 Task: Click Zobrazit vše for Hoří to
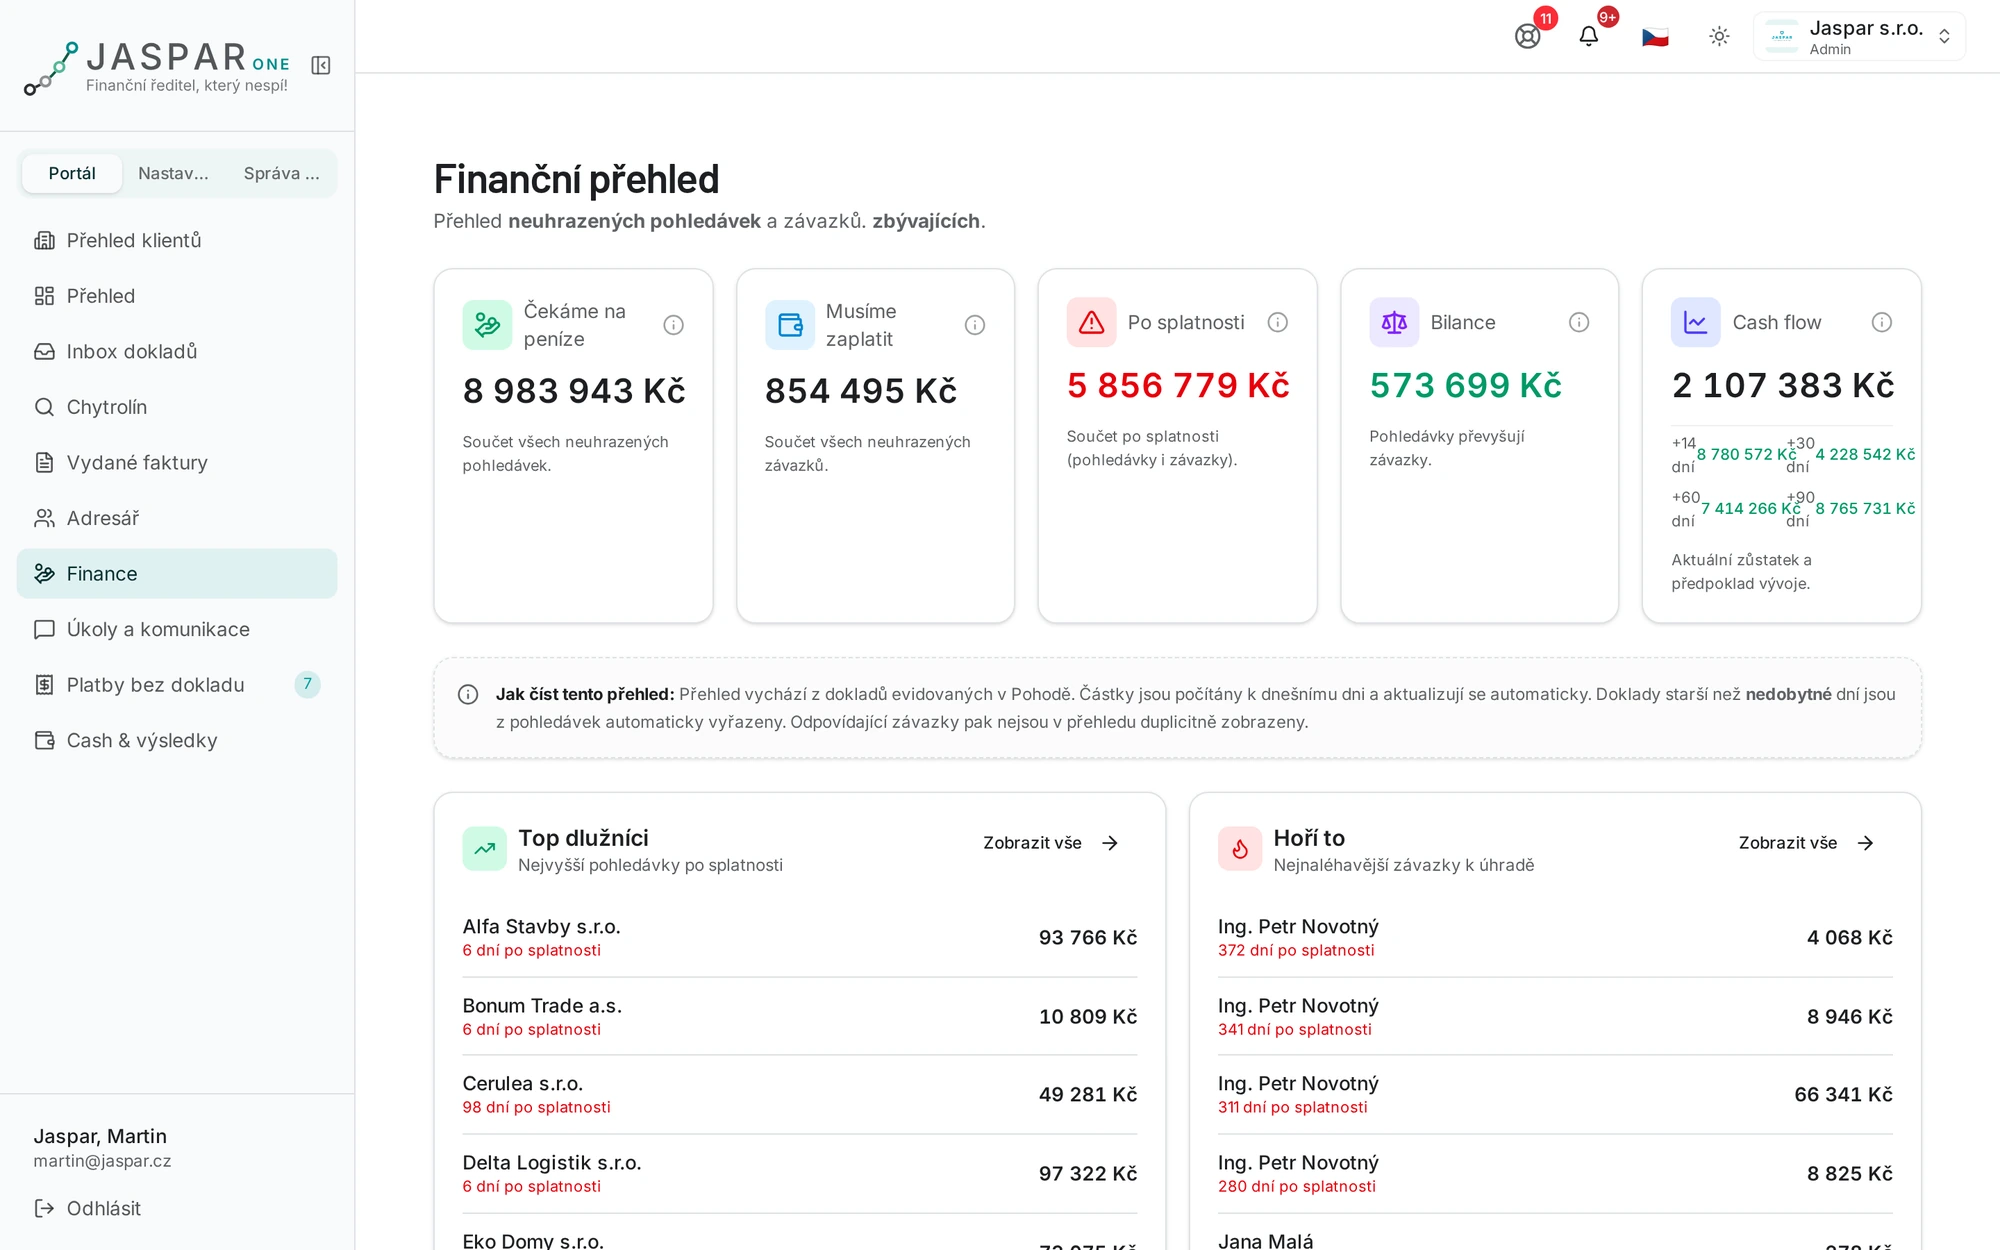pyautogui.click(x=1807, y=843)
